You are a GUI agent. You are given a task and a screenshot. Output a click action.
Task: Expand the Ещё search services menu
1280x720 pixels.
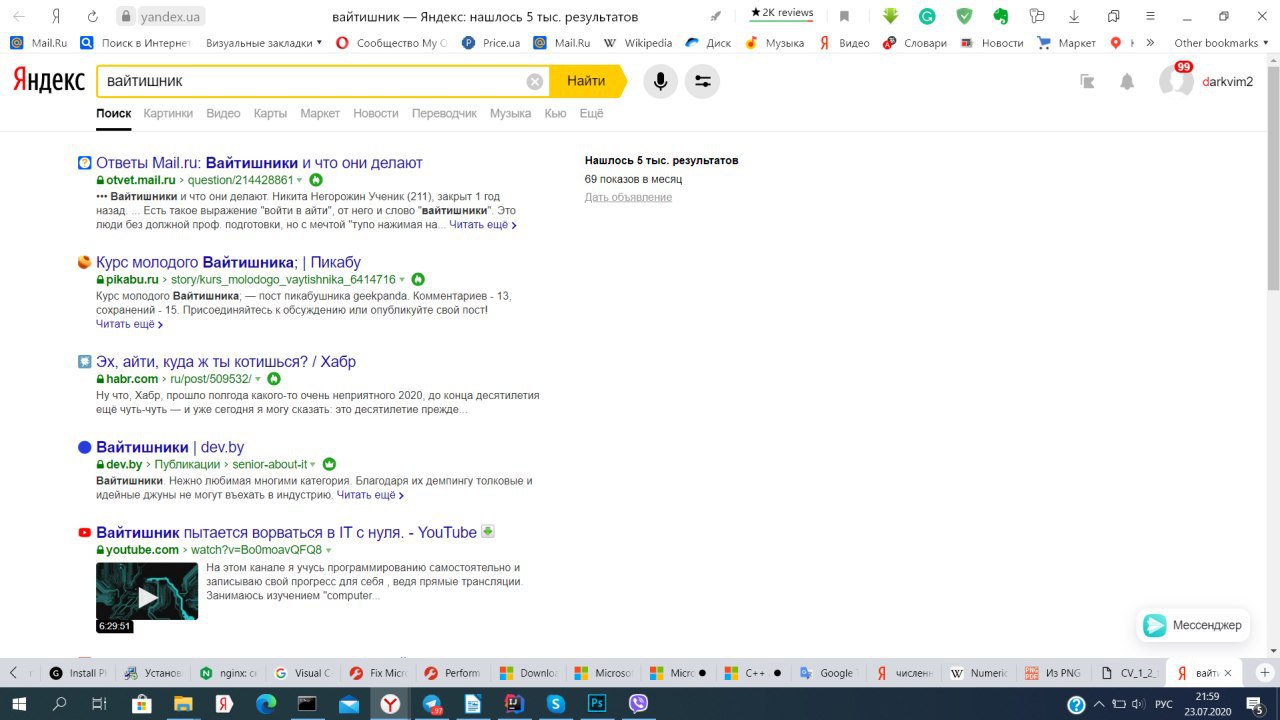pyautogui.click(x=592, y=113)
